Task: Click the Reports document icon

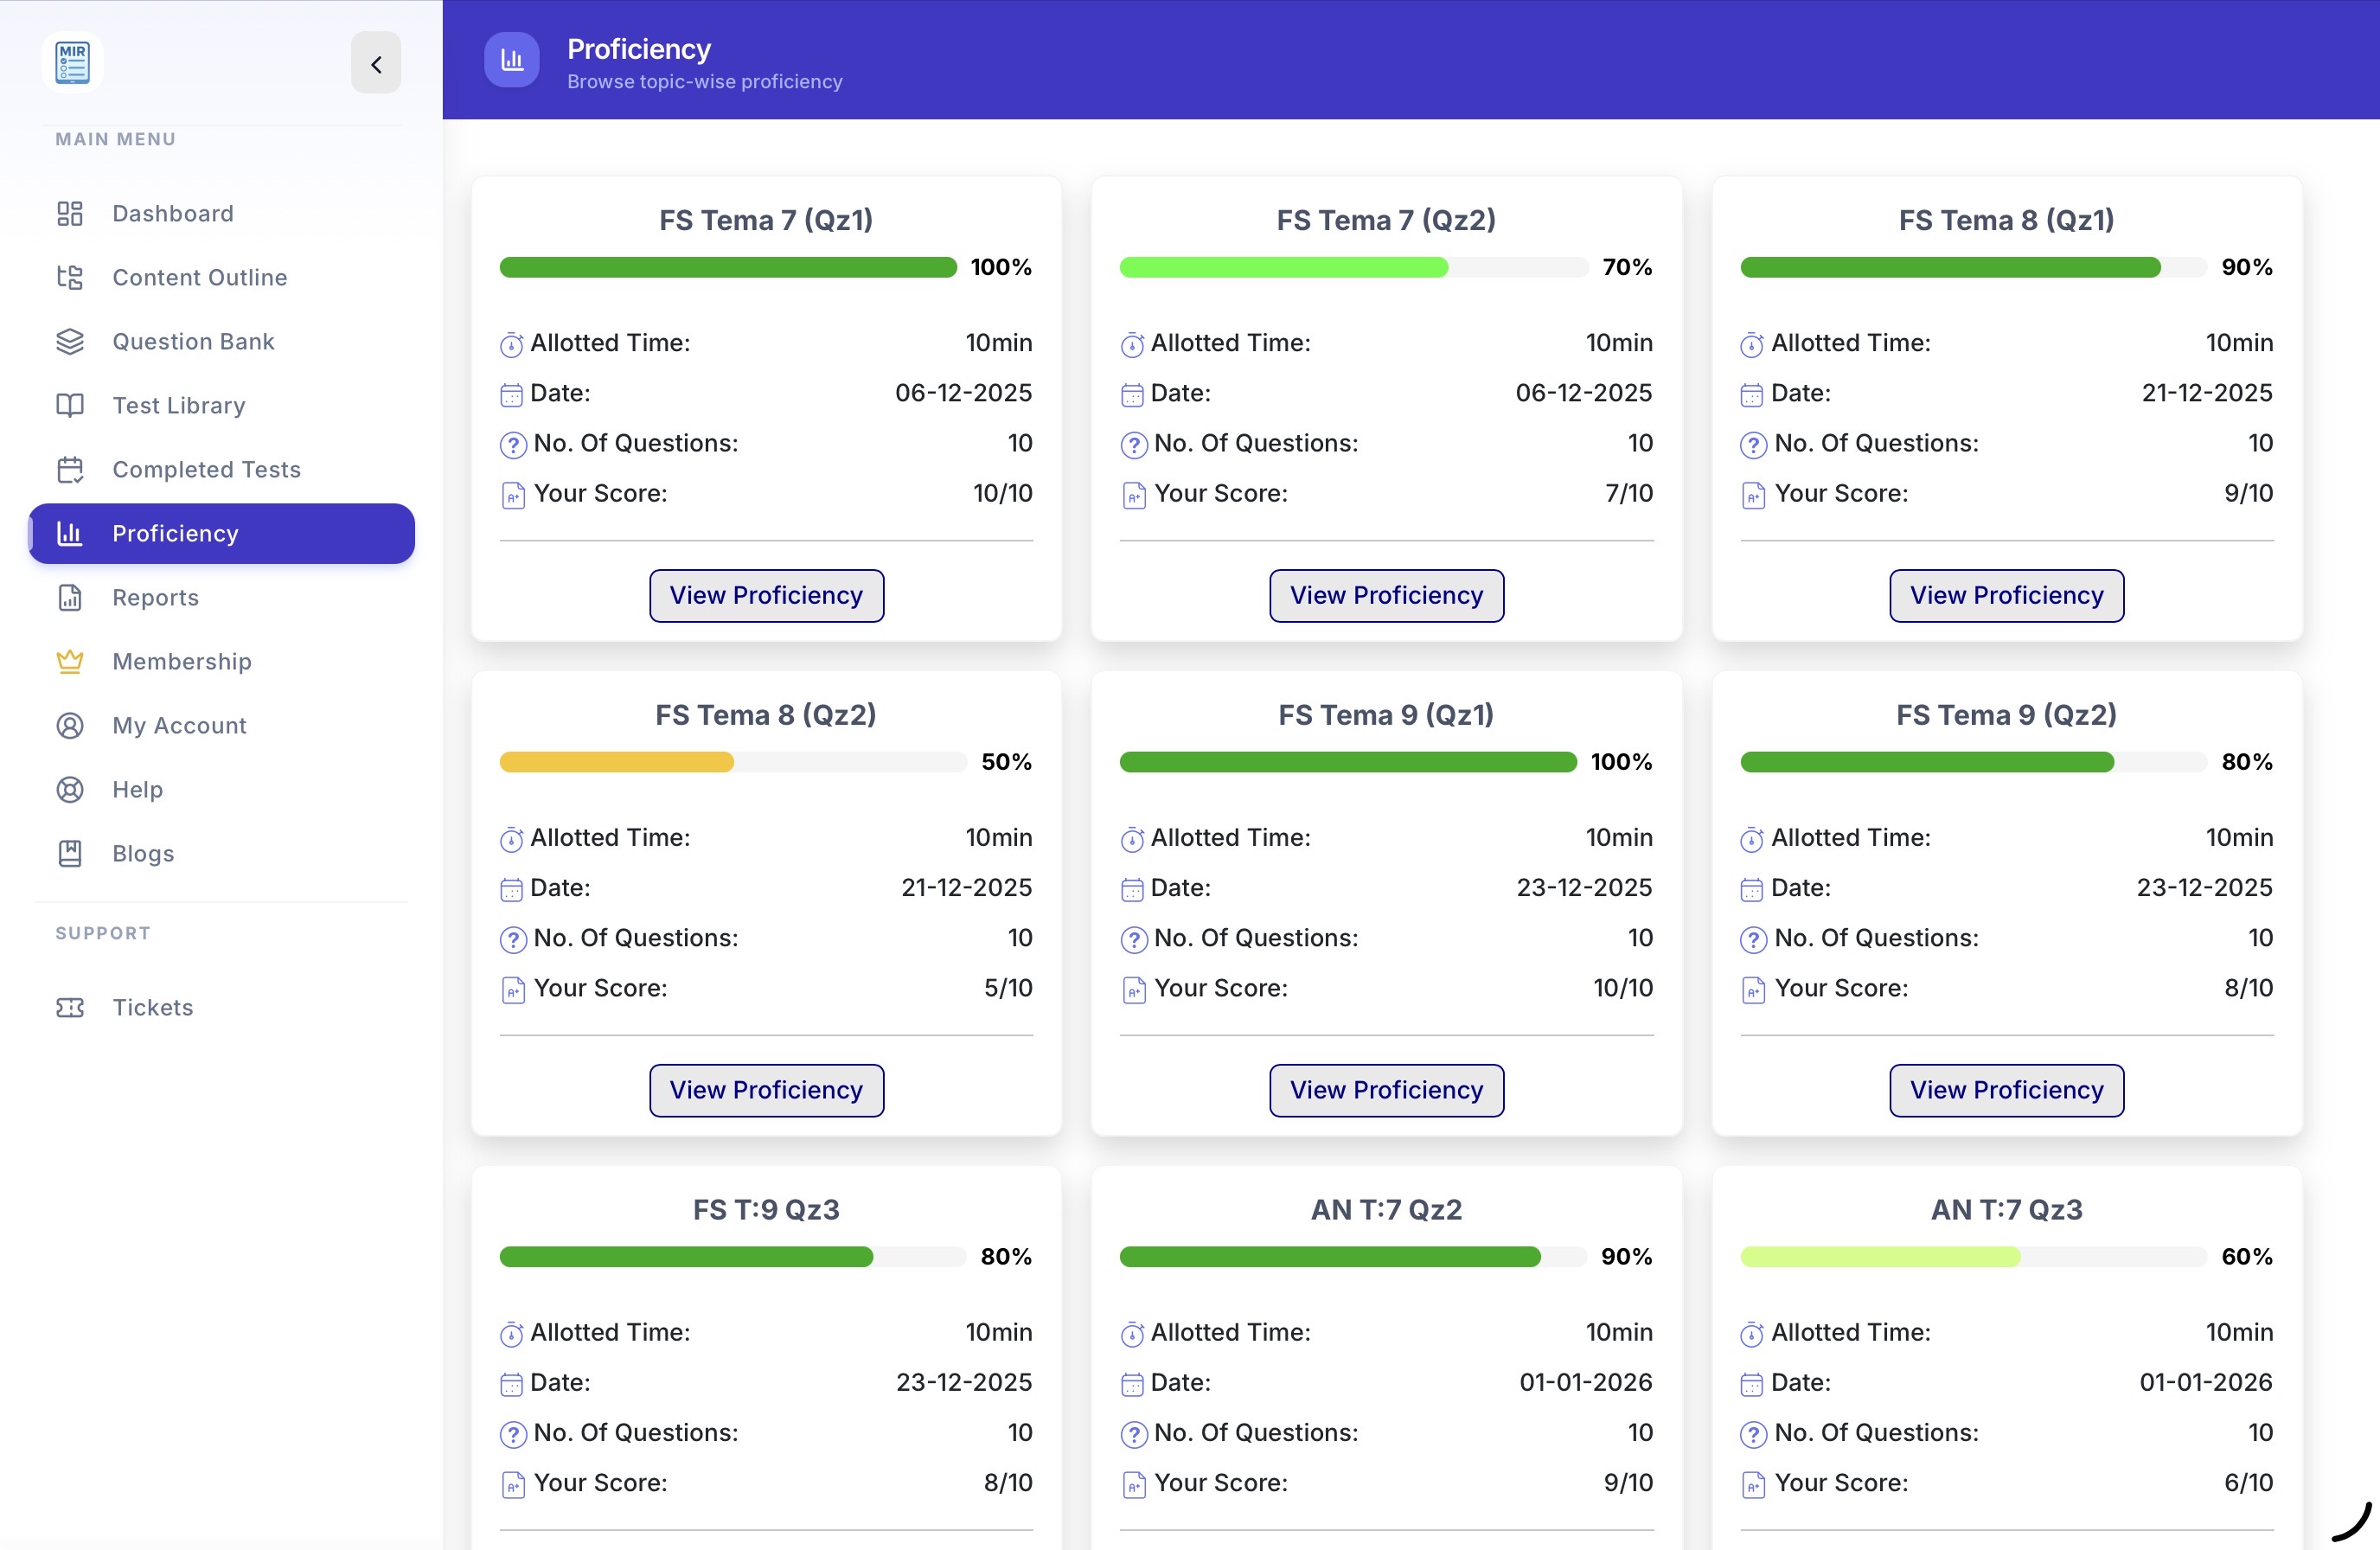Action: (70, 597)
